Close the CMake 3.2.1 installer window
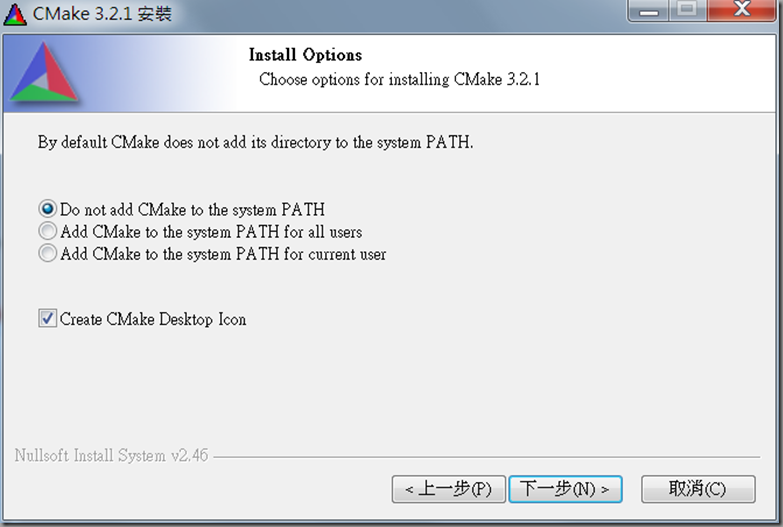783x527 pixels. pyautogui.click(x=742, y=10)
